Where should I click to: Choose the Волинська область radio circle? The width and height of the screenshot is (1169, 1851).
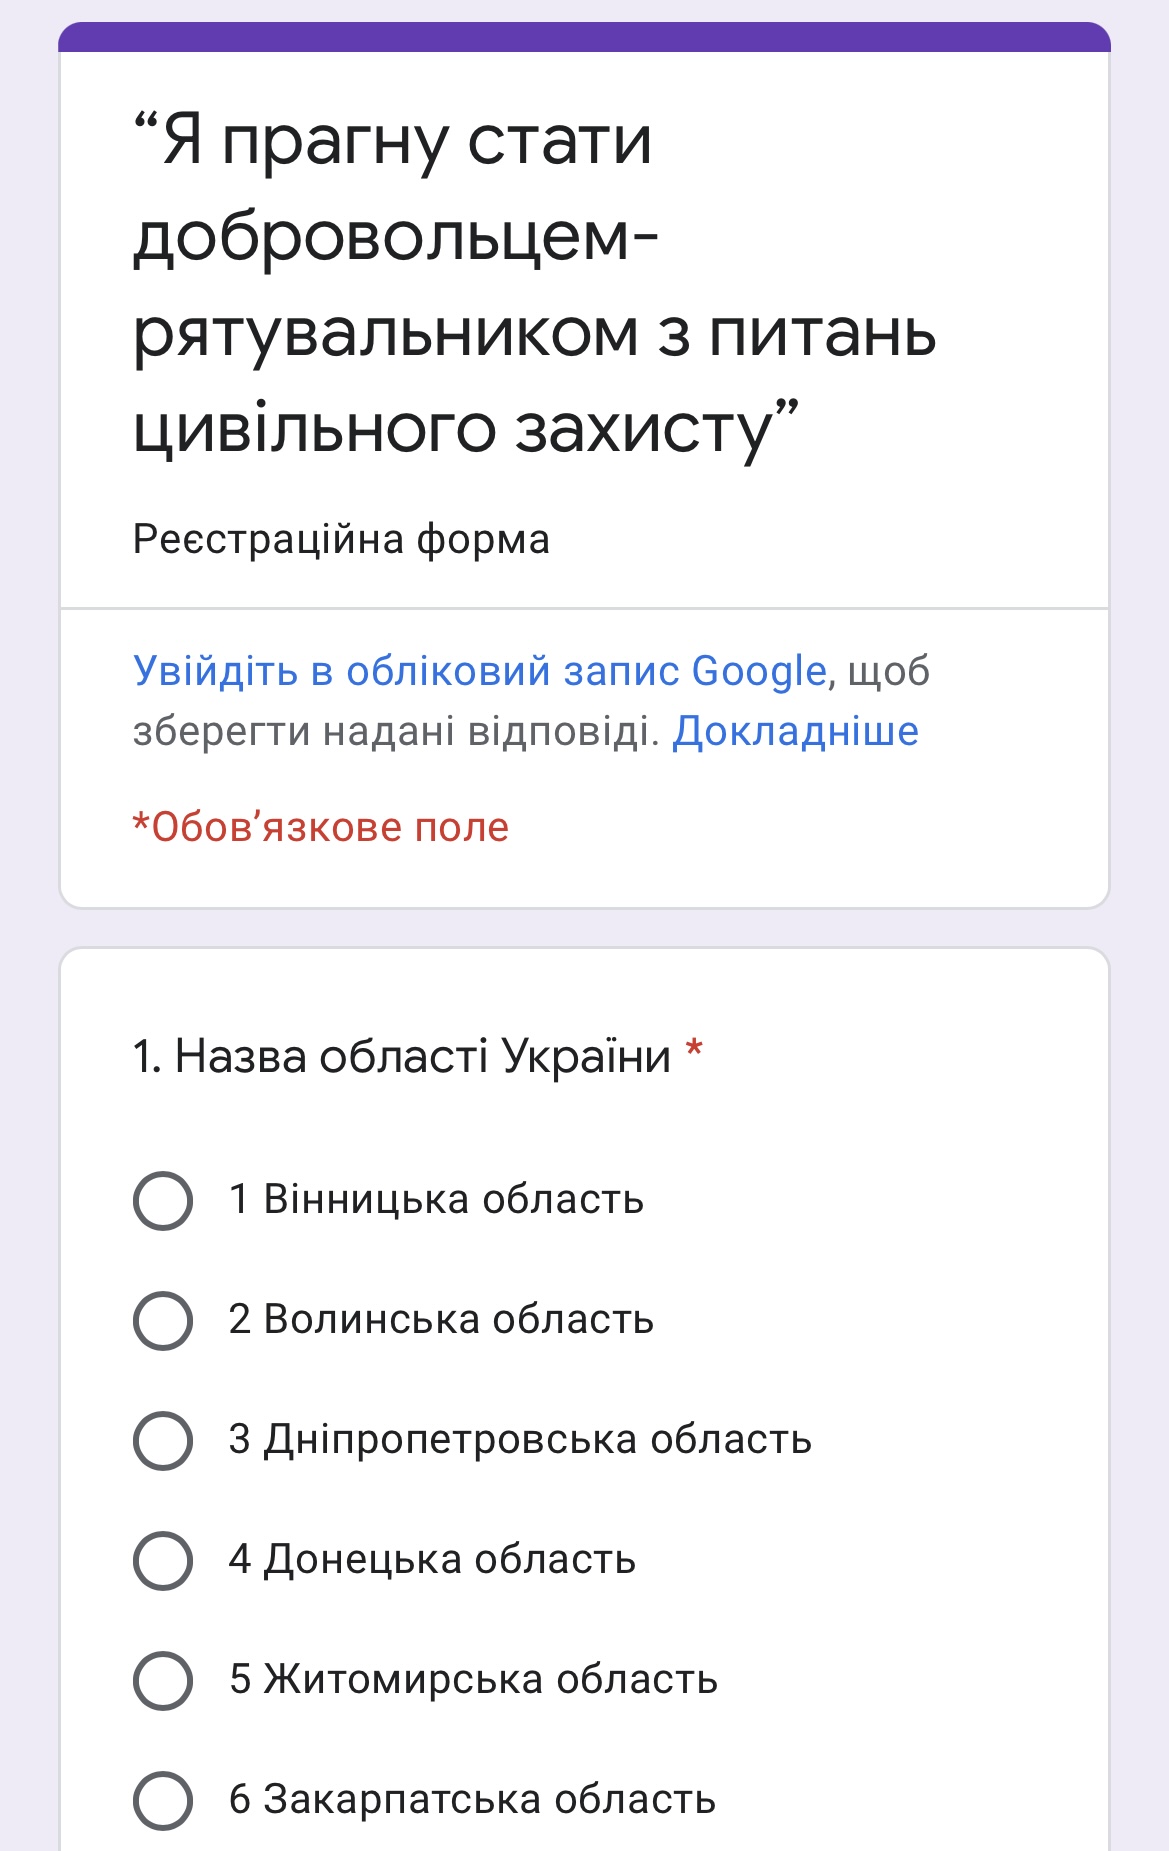coord(163,1320)
